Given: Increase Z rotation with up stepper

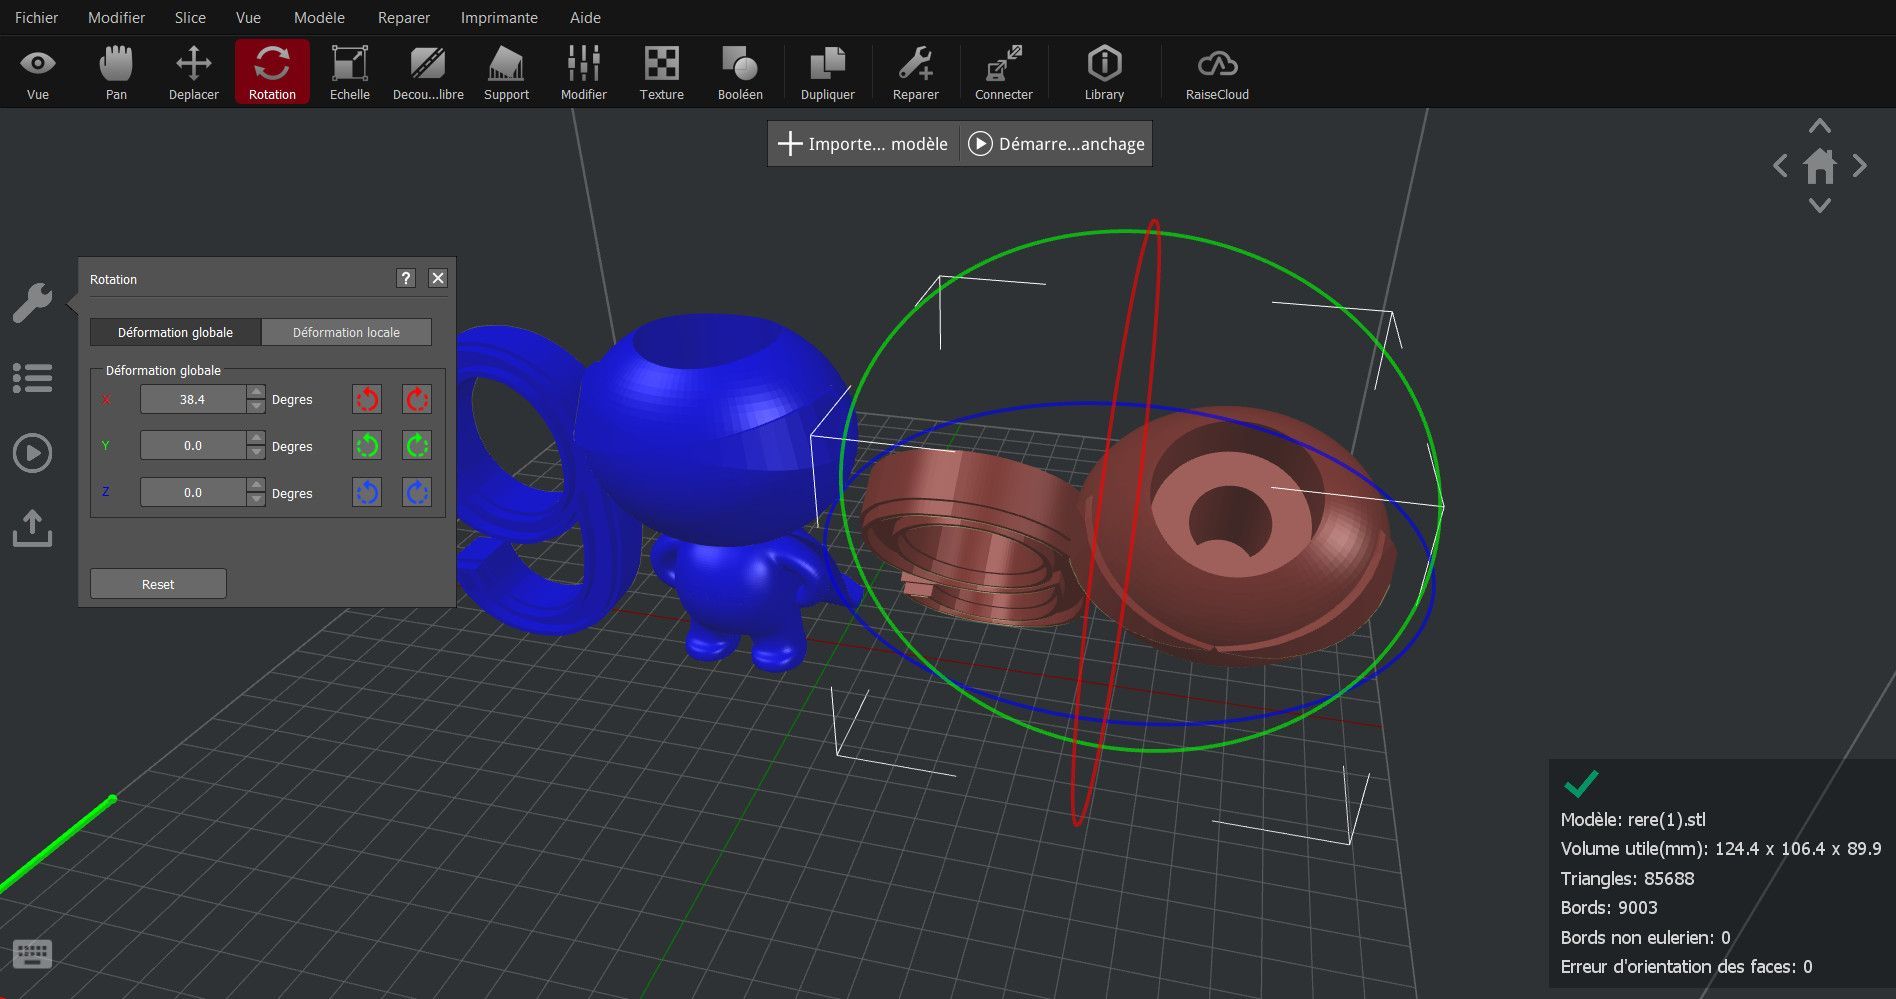Looking at the screenshot, I should pos(256,485).
